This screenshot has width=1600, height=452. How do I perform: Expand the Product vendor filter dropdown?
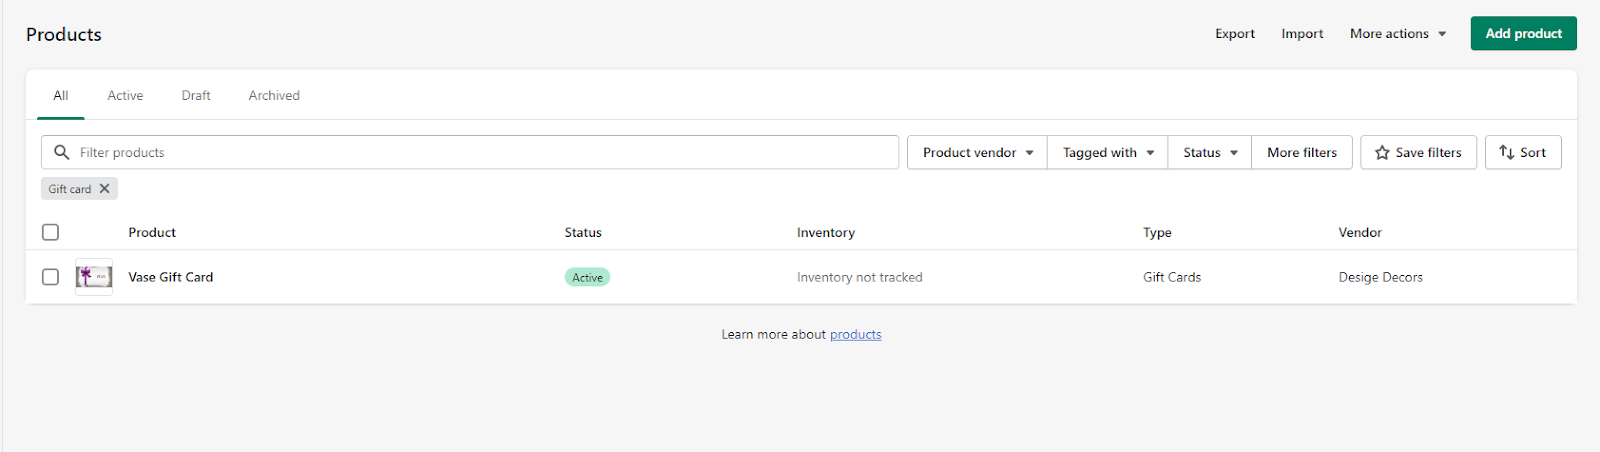(977, 152)
